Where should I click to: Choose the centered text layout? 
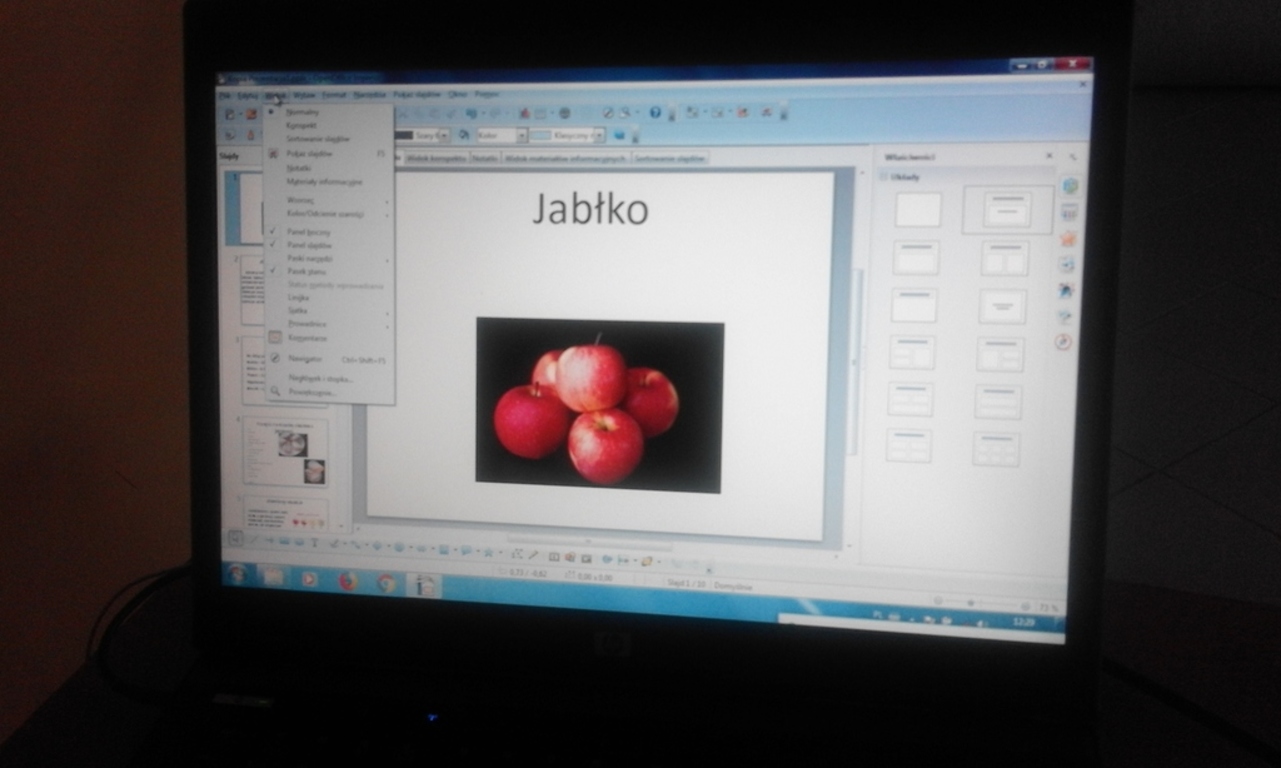1002,306
